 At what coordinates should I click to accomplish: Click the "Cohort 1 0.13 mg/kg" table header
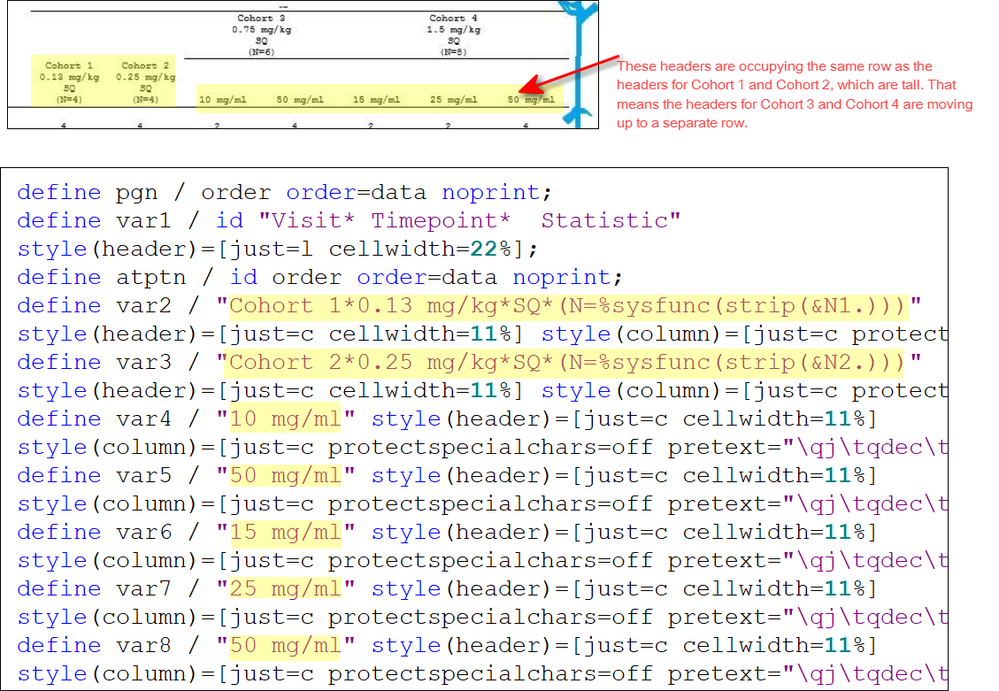click(69, 82)
